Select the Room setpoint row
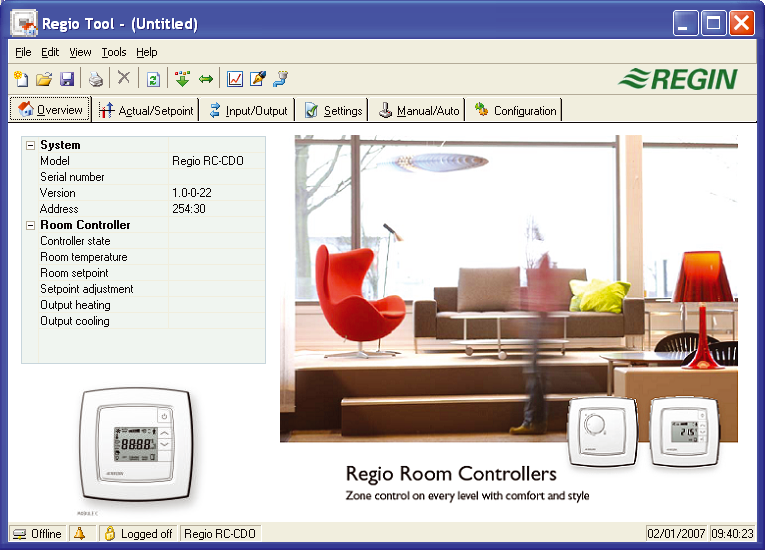The height and width of the screenshot is (550, 765). point(152,273)
